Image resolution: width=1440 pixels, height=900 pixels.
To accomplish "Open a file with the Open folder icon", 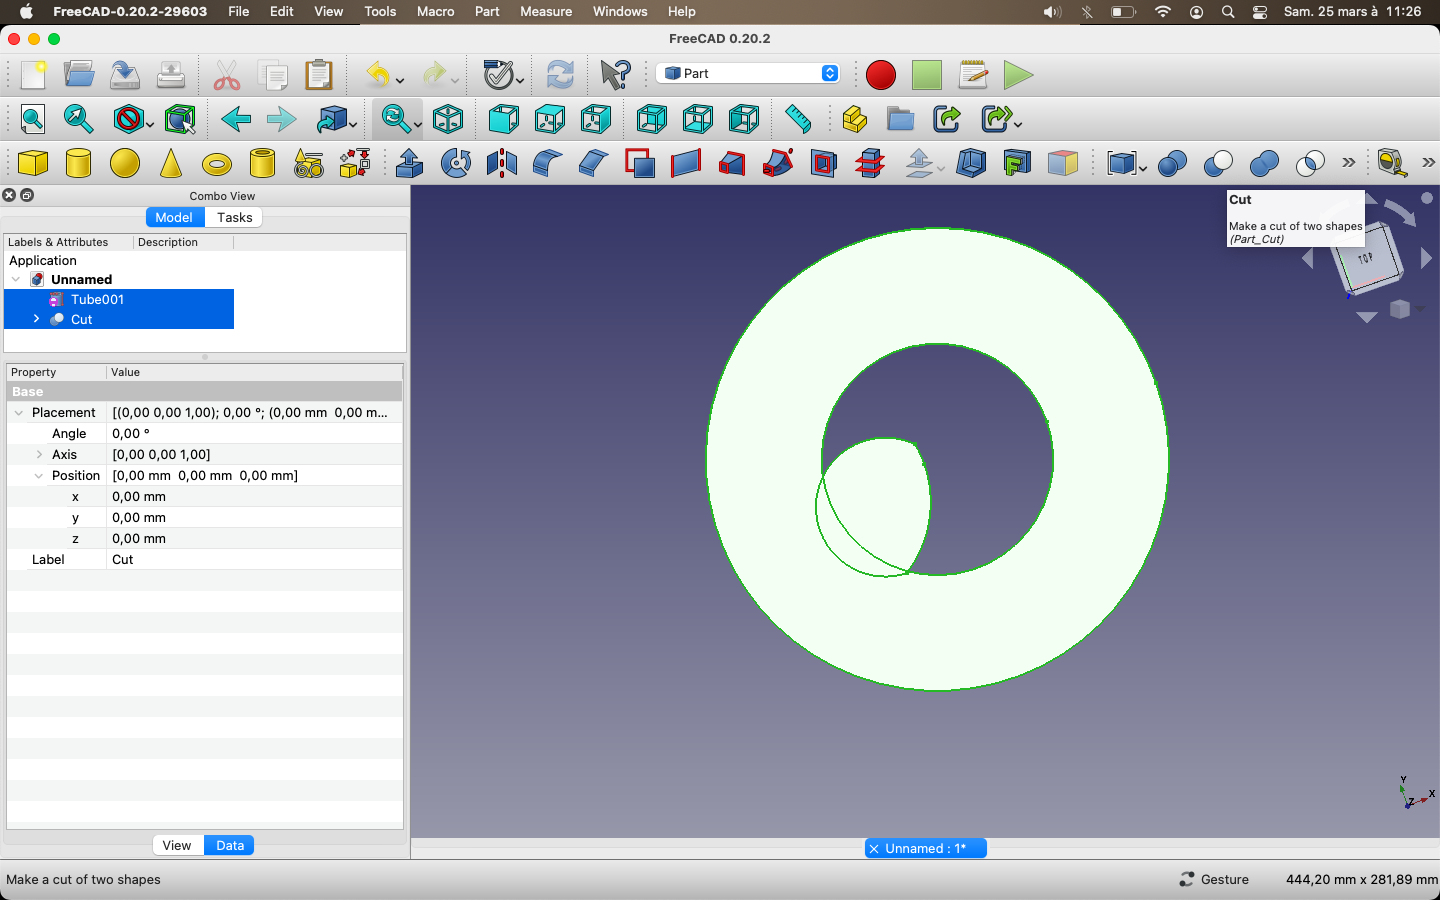I will tap(79, 75).
